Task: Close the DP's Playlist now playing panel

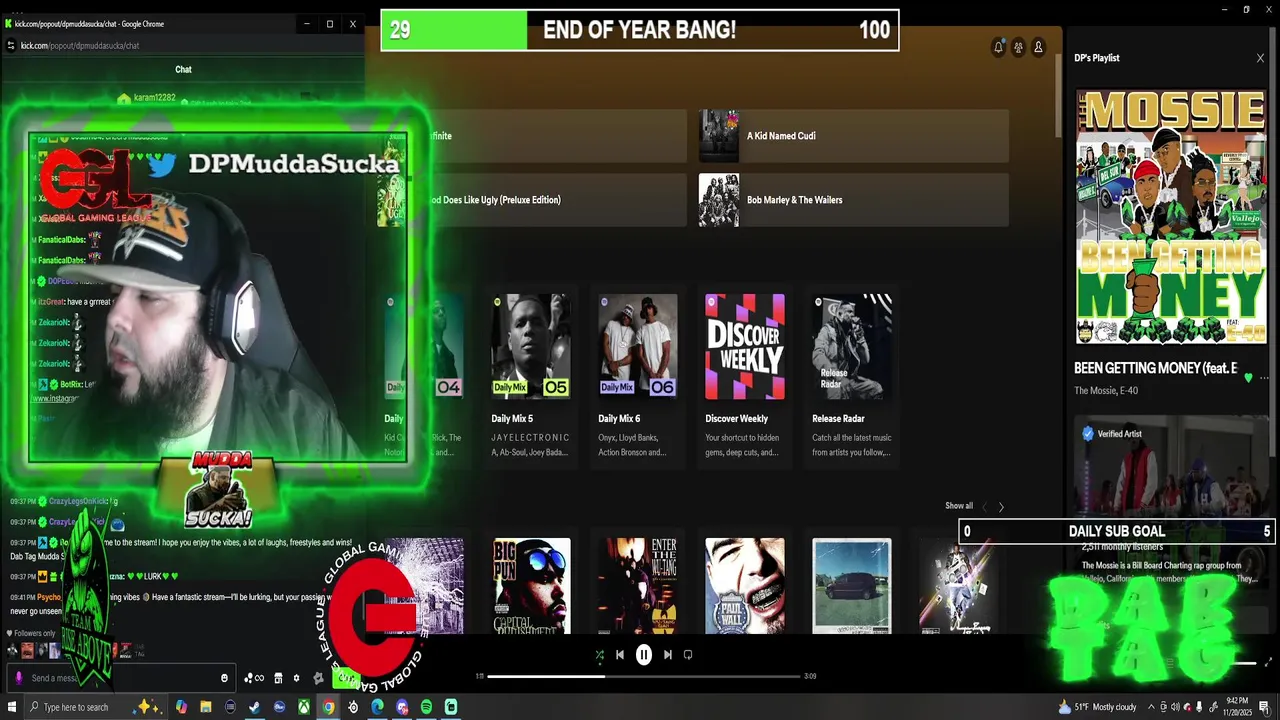Action: (1260, 58)
